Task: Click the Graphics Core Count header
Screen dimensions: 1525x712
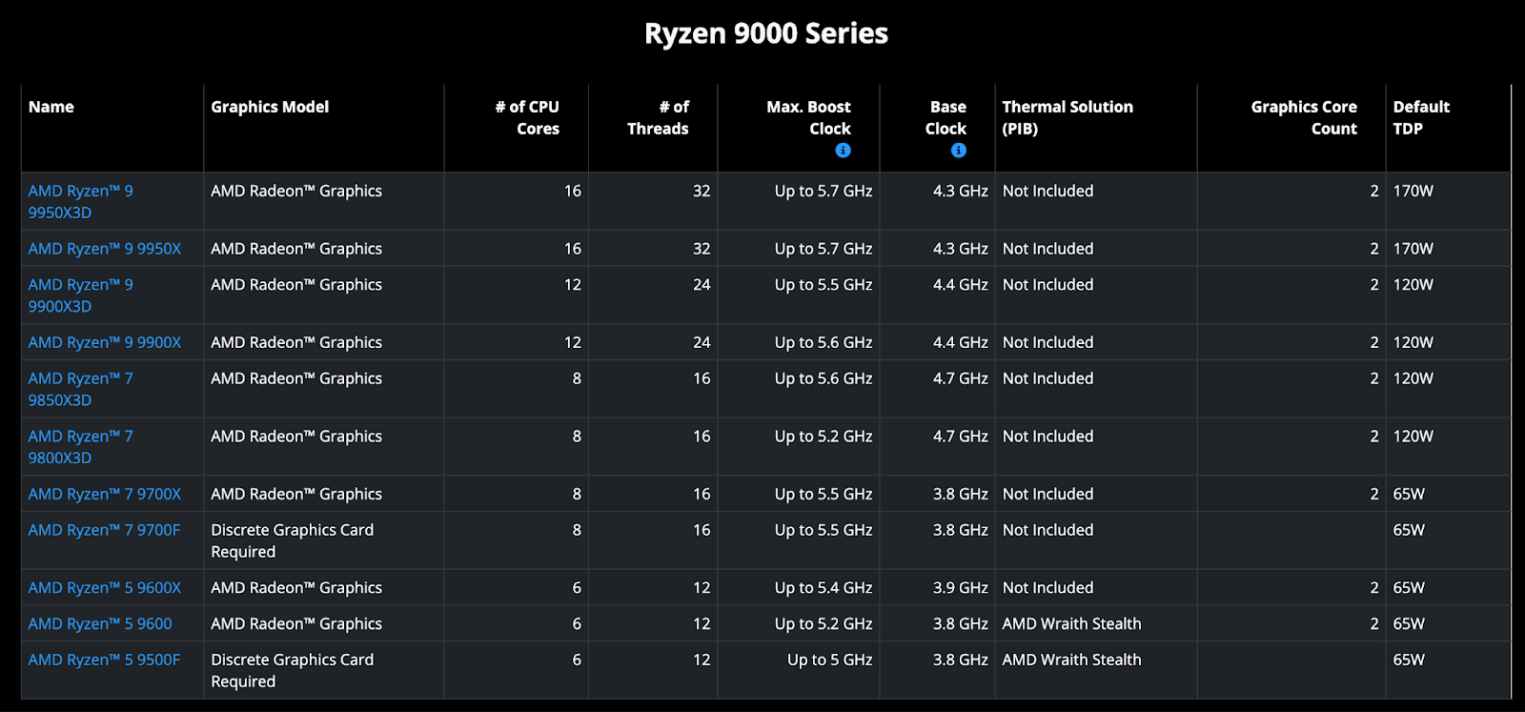Action: pos(1303,117)
